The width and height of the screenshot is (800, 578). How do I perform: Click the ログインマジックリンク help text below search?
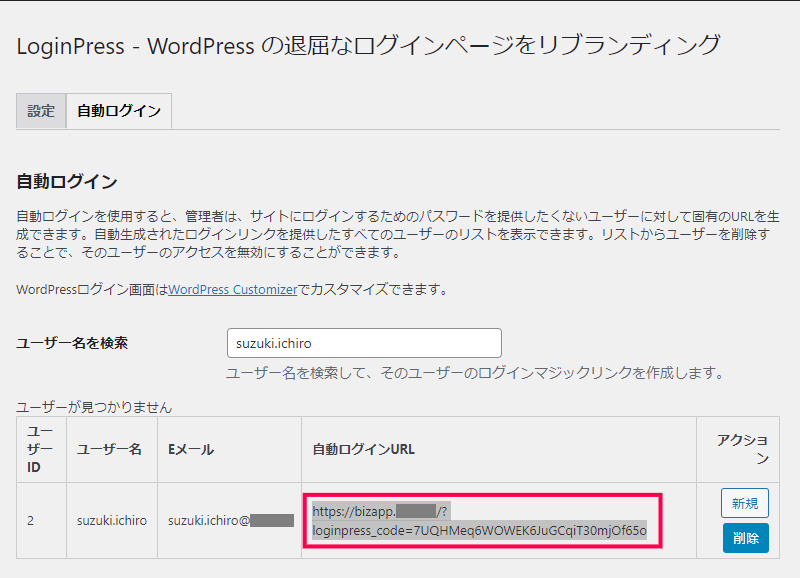pos(475,373)
